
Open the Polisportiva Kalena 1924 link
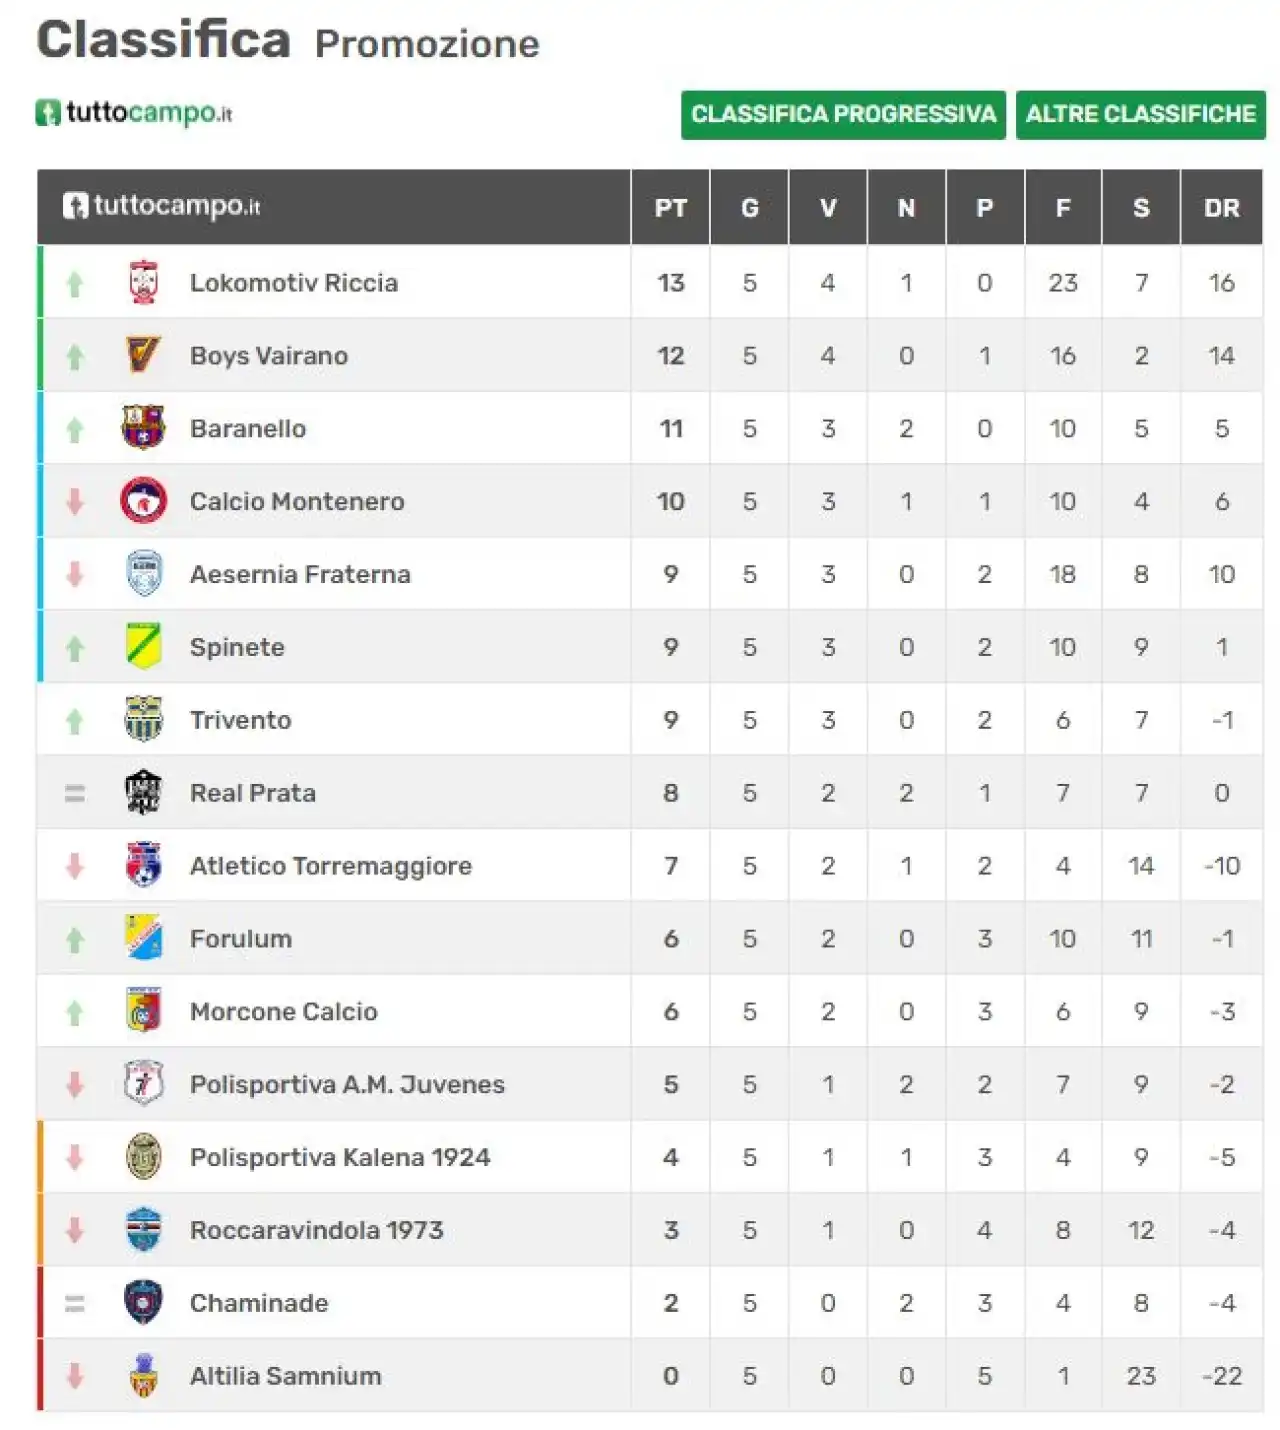340,1157
